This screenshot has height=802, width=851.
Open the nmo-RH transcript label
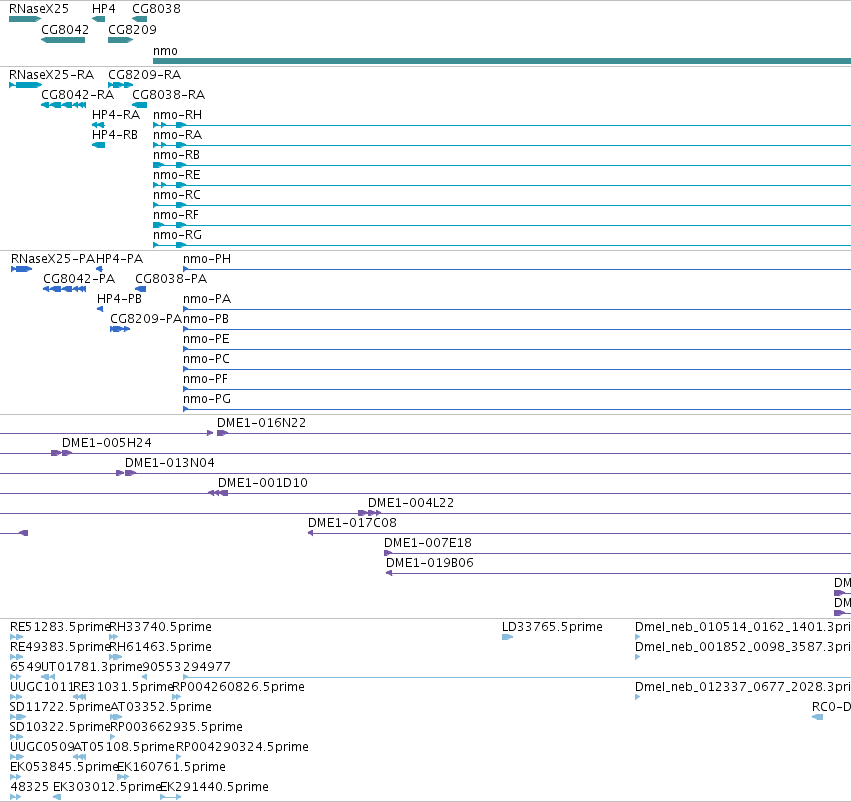[x=177, y=114]
